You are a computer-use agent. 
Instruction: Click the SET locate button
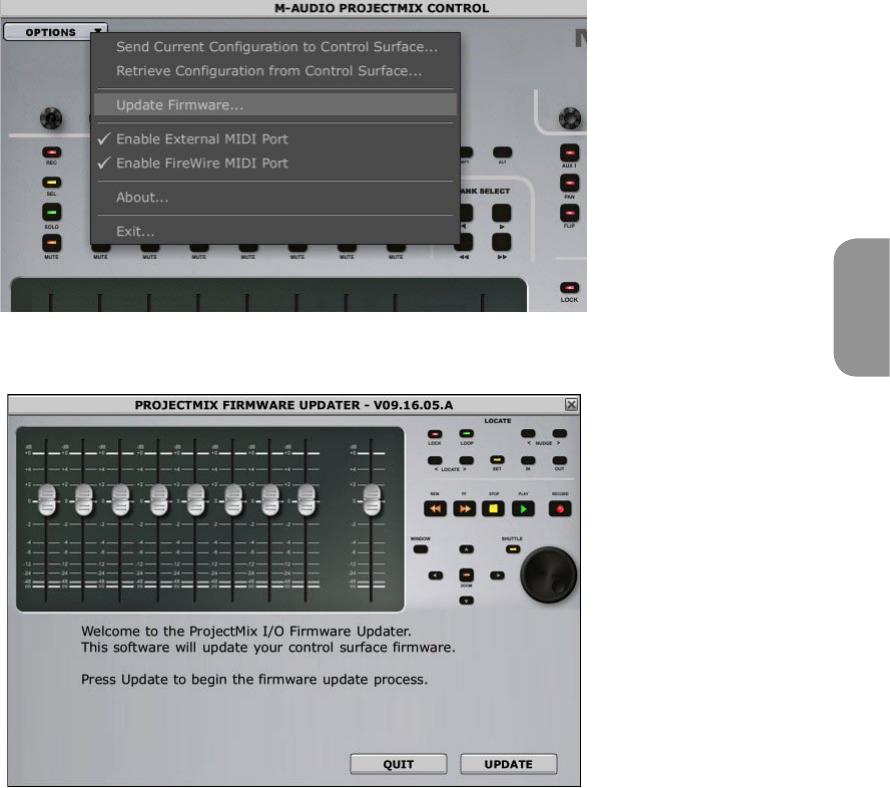[x=495, y=461]
